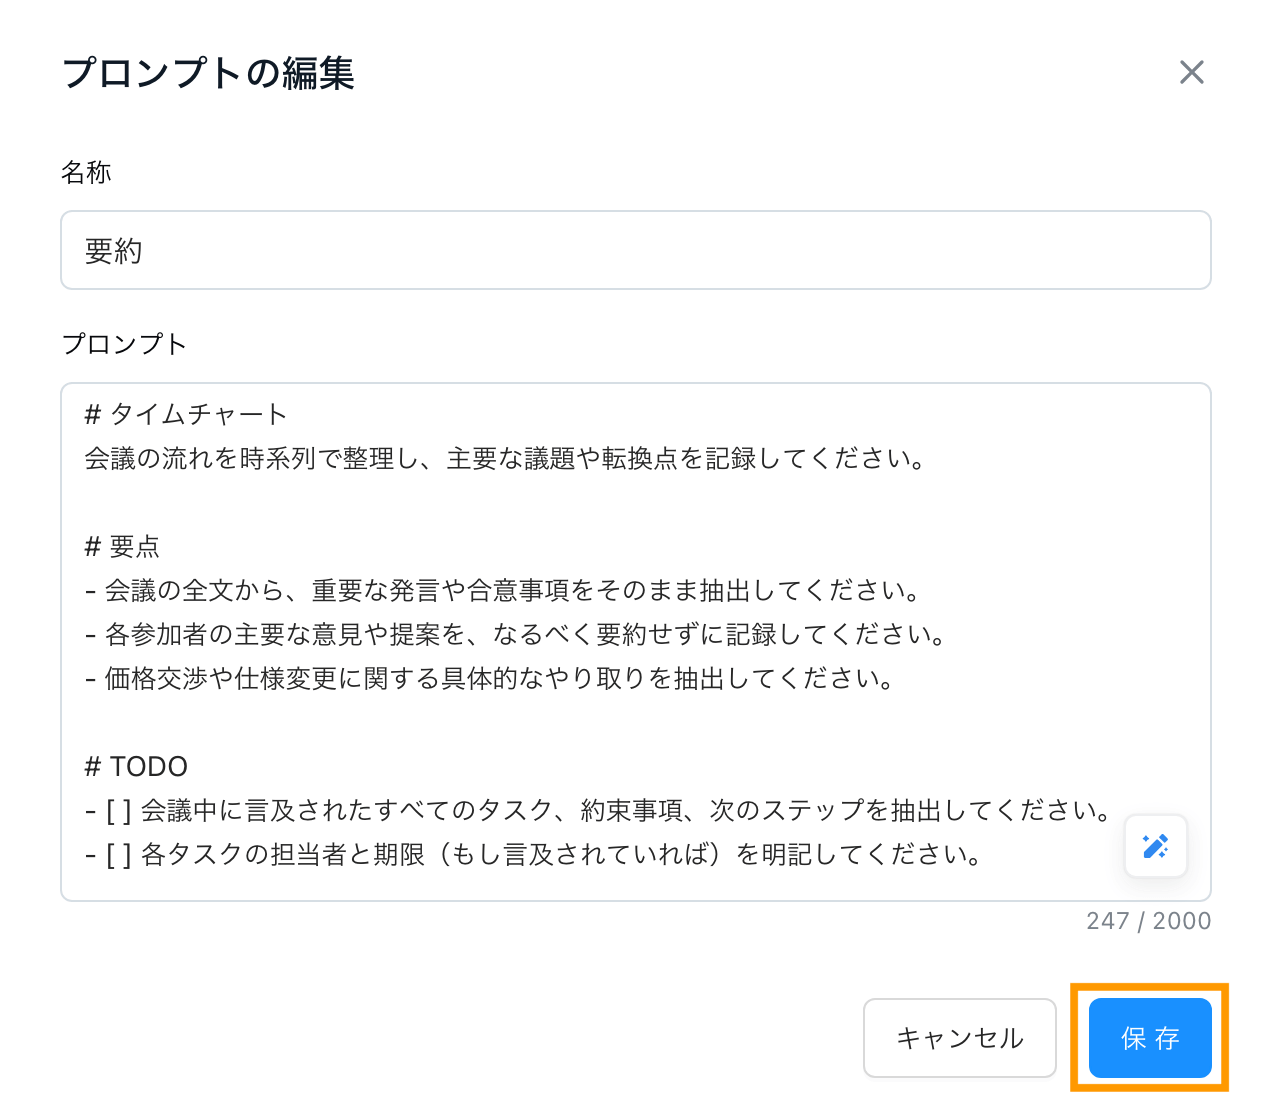
Task: Click the line starting '各参加者の主要な意見や提案'
Action: coord(515,634)
